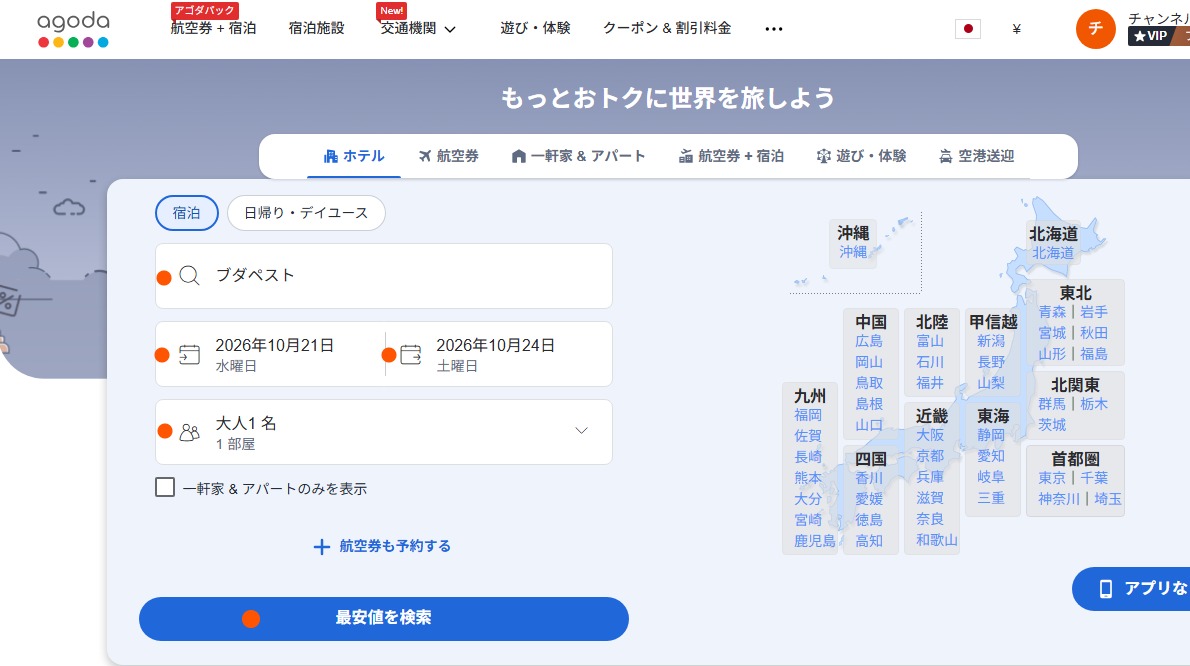Select 秋田 prefecture link
The width and height of the screenshot is (1190, 666).
point(1094,333)
